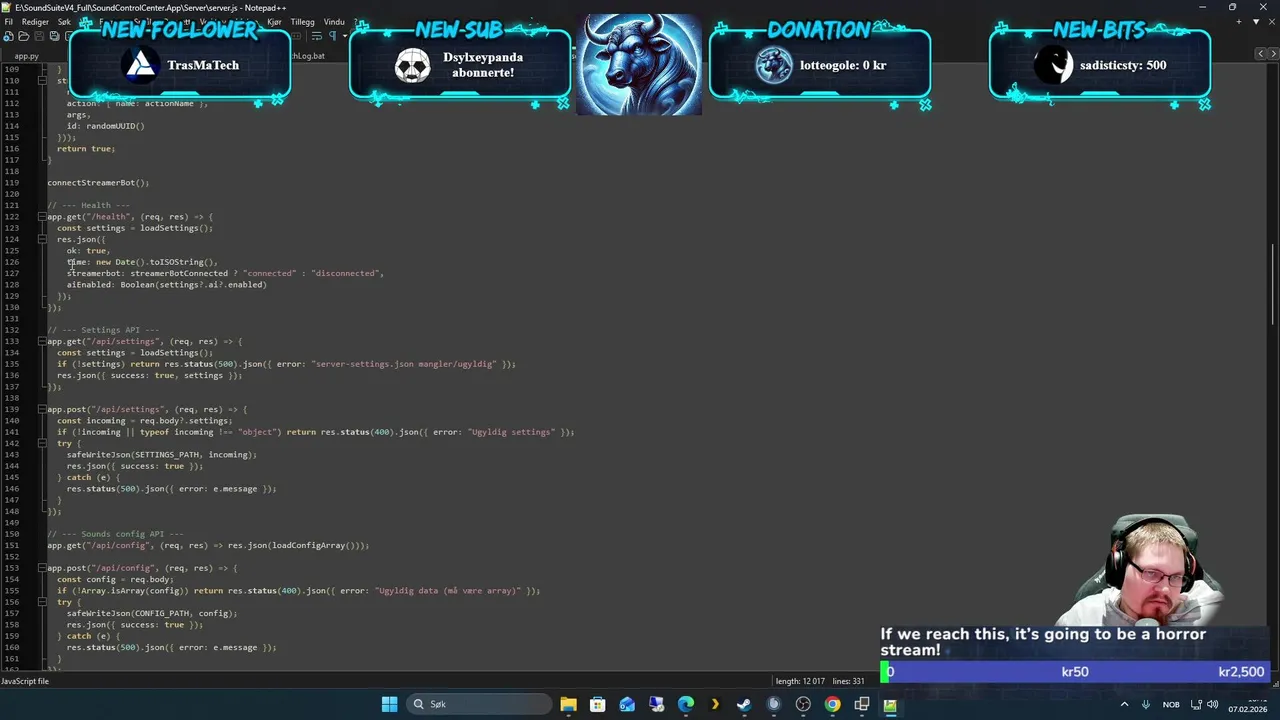This screenshot has width=1280, height=720.
Task: Switch to the app.py tab
Action: point(26,56)
